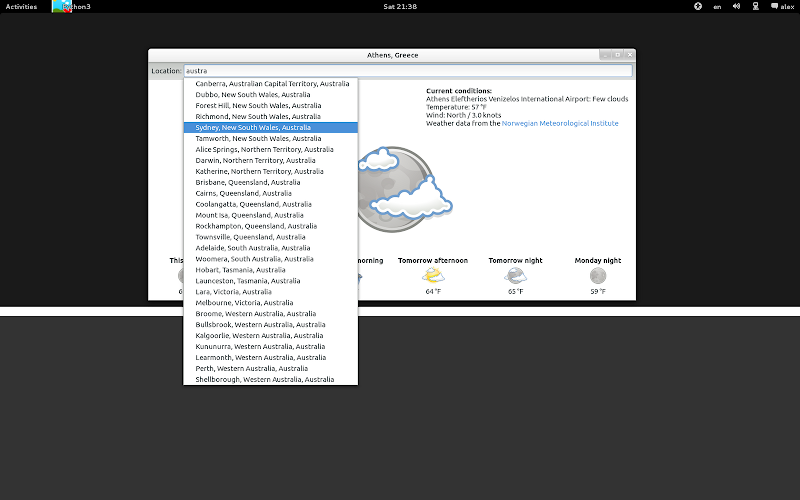The height and width of the screenshot is (500, 800).
Task: Choose Sydney, New South Wales, Australia
Action: pos(271,128)
